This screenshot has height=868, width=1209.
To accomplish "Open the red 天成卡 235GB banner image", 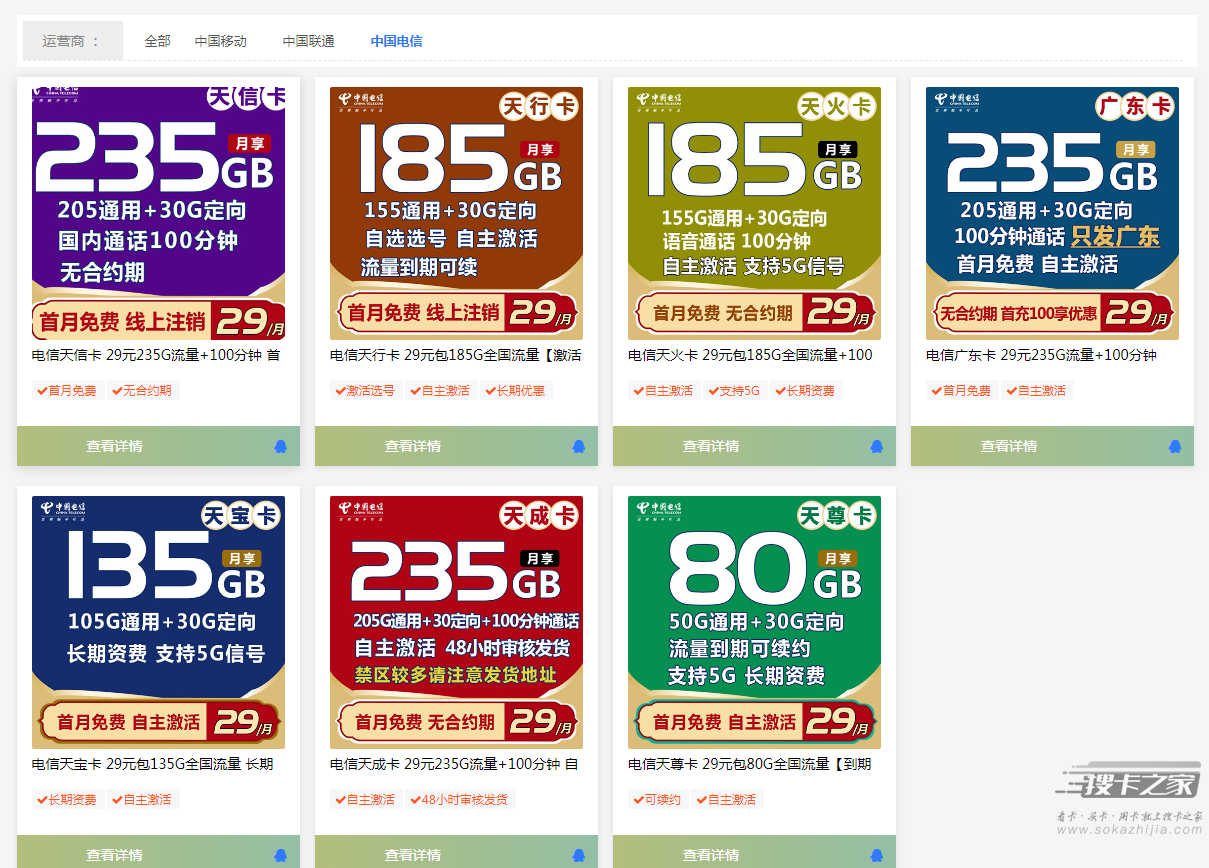I will click(x=456, y=622).
